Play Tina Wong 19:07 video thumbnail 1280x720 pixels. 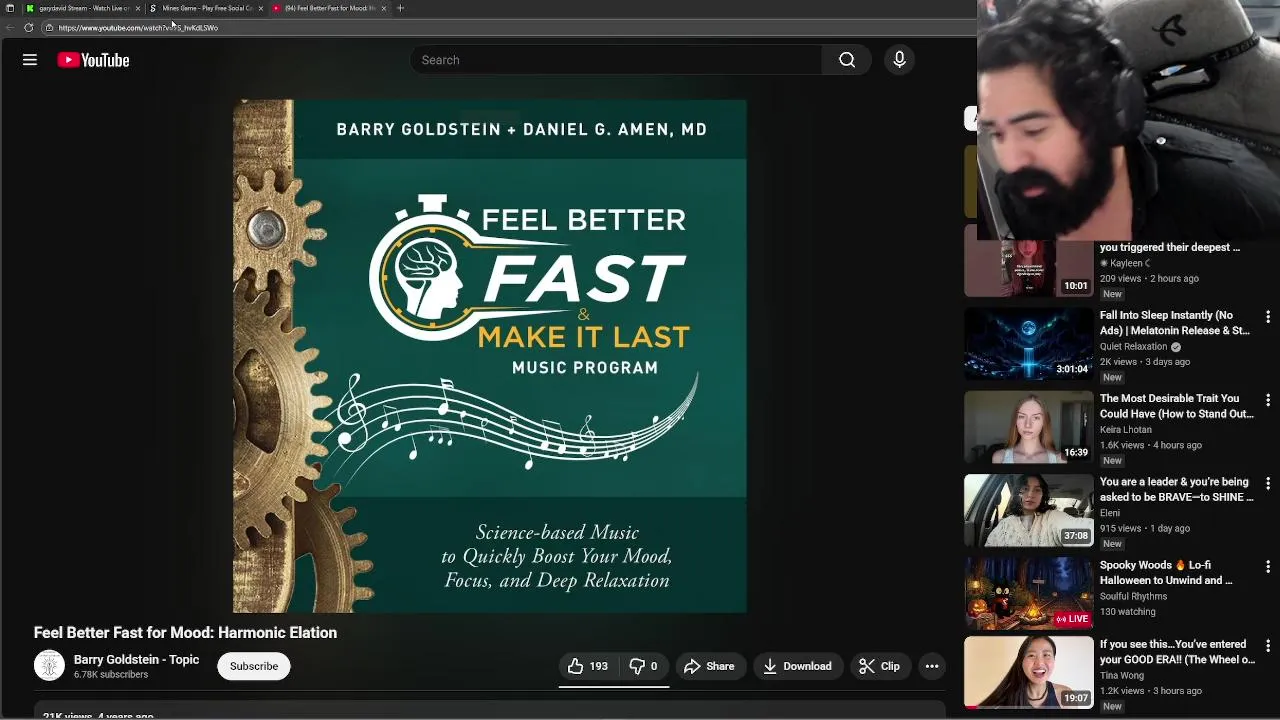(x=1028, y=673)
